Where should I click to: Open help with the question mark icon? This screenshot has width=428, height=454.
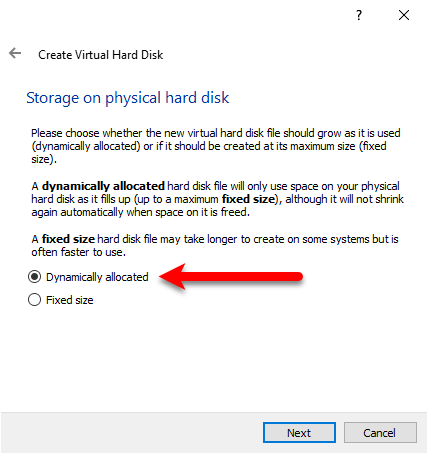click(x=359, y=15)
